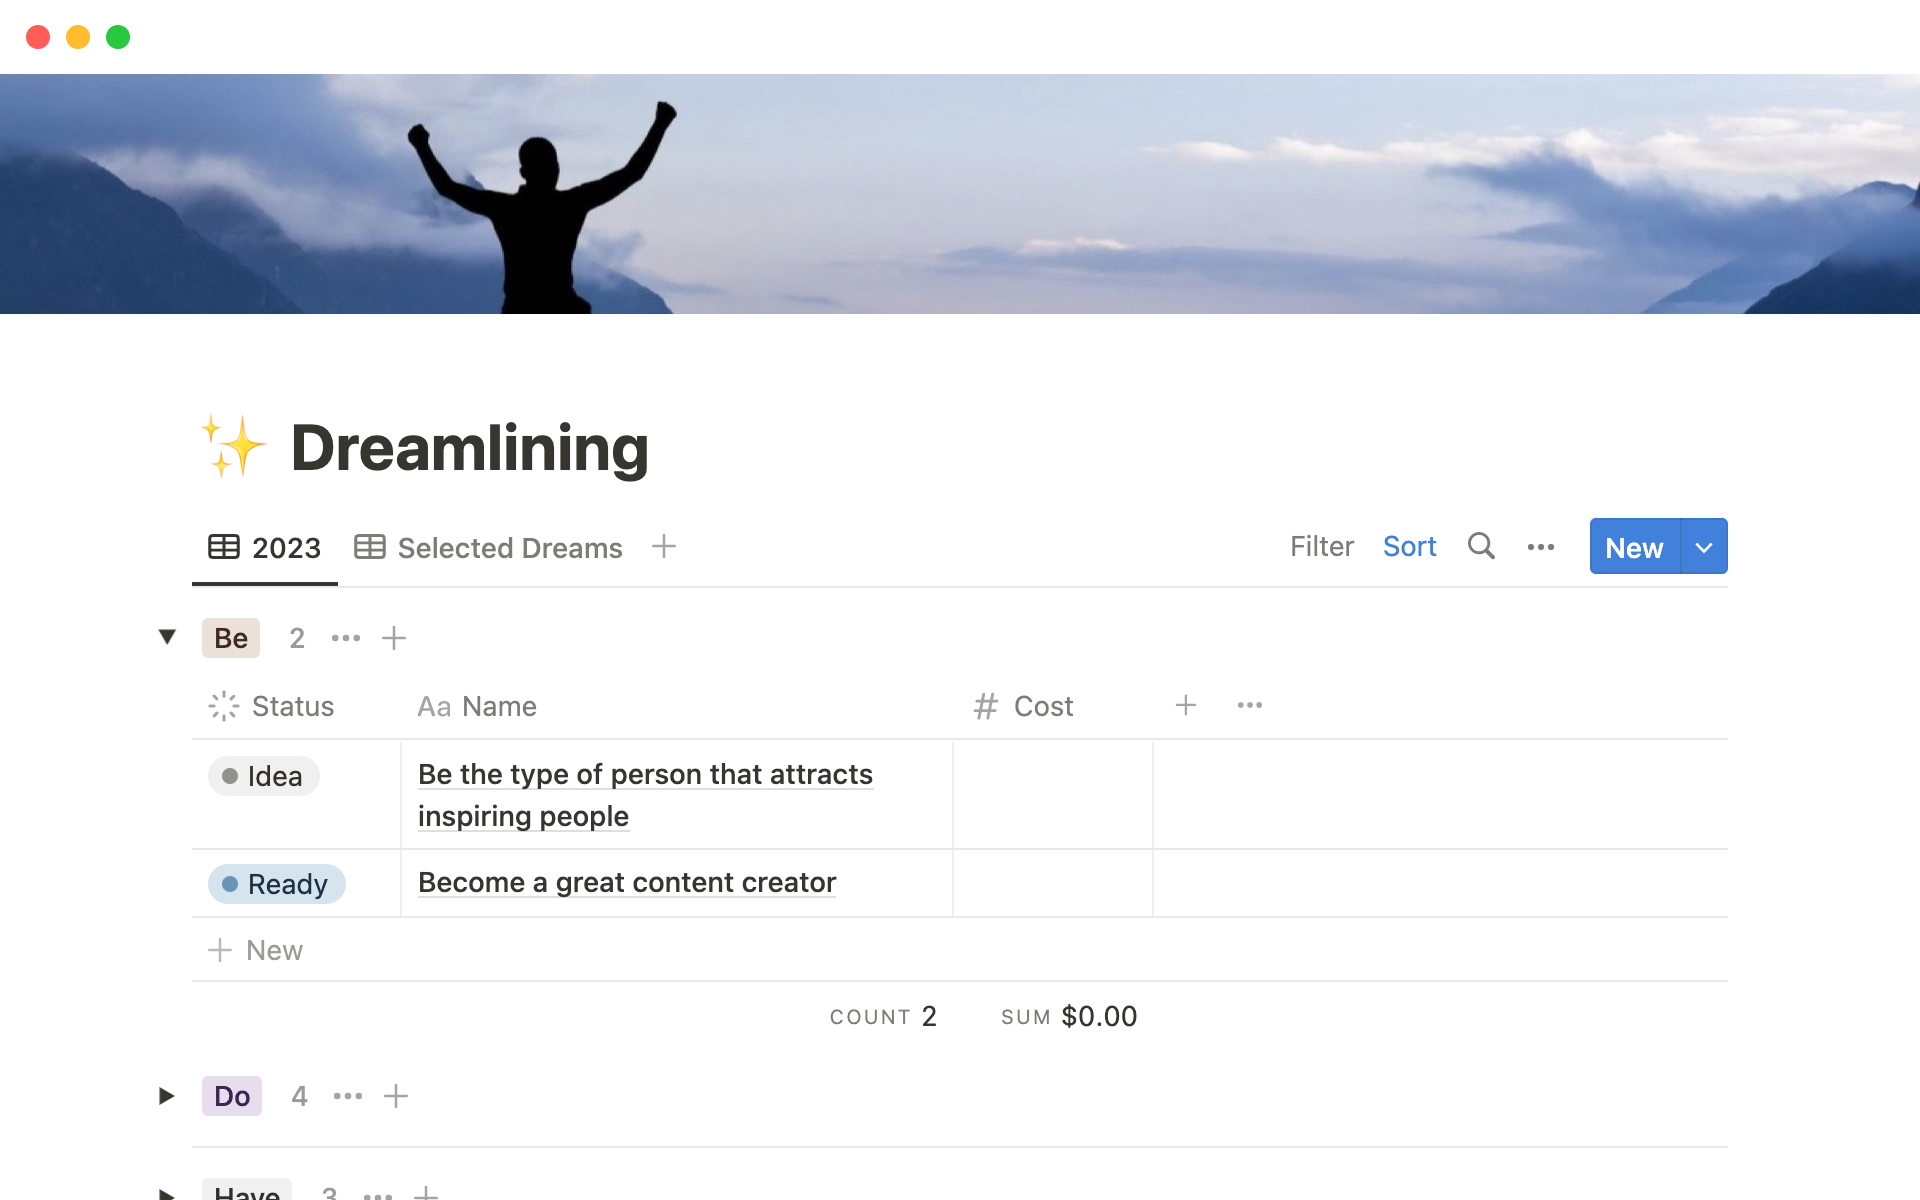Open Do group options ellipsis
The width and height of the screenshot is (1920, 1200).
tap(348, 1096)
